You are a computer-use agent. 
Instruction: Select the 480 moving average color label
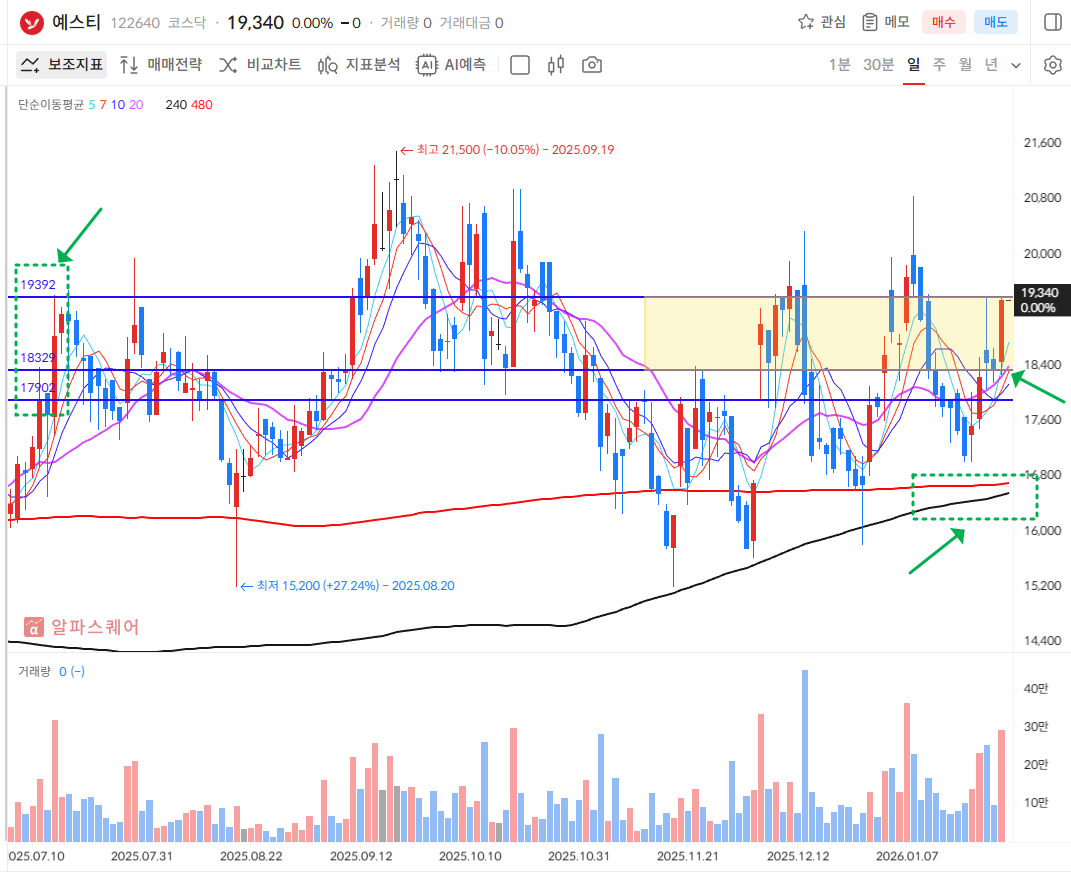201,105
